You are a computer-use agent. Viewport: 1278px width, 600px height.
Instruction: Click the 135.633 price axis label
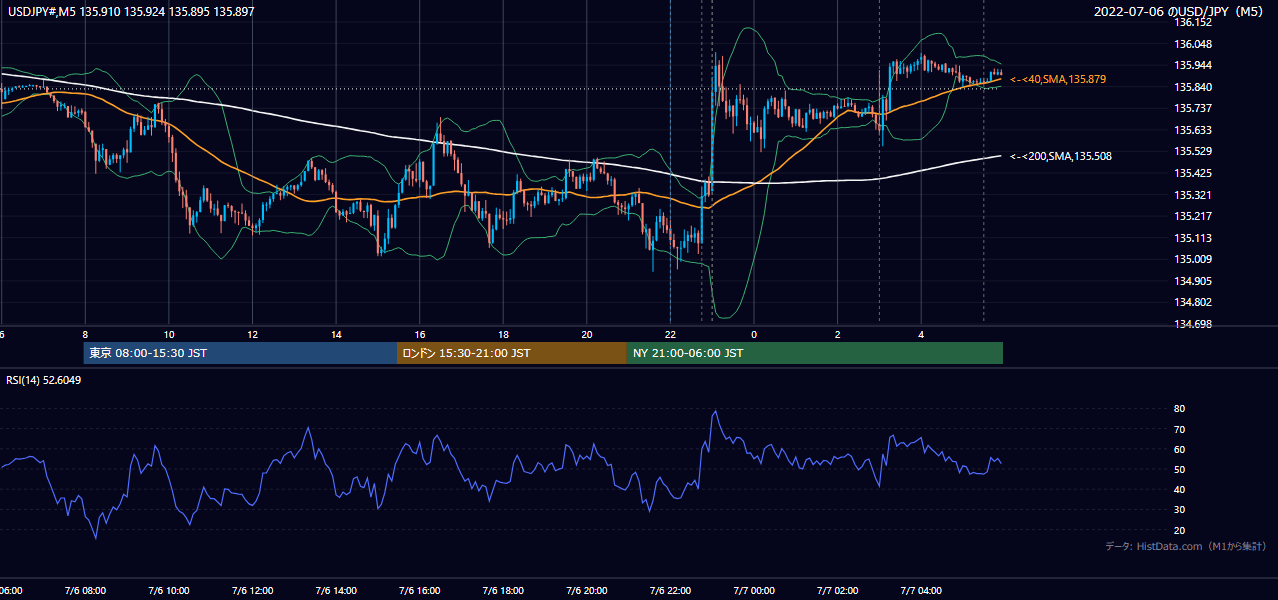coord(1193,130)
